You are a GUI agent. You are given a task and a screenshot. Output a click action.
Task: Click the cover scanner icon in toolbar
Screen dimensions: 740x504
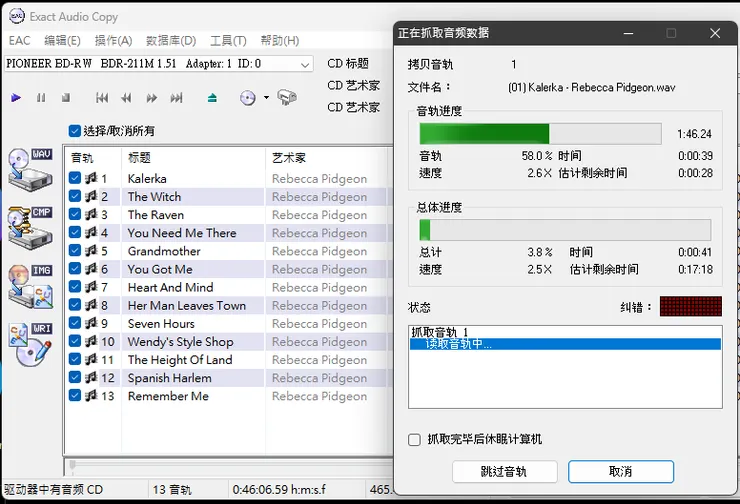point(287,97)
